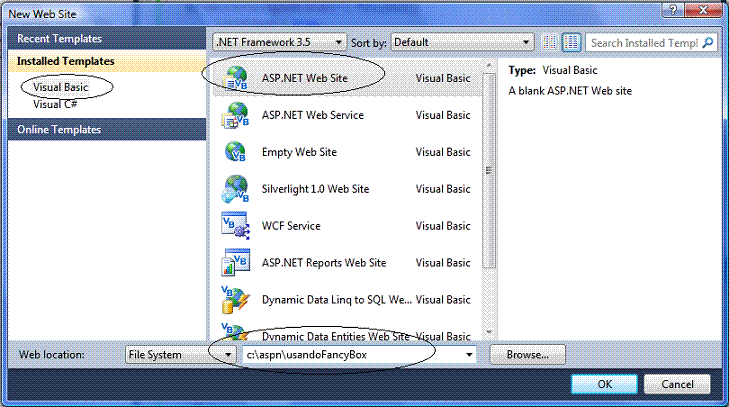This screenshot has height=407, width=729.
Task: Click the scrollbar down arrow in template list
Action: [x=489, y=332]
